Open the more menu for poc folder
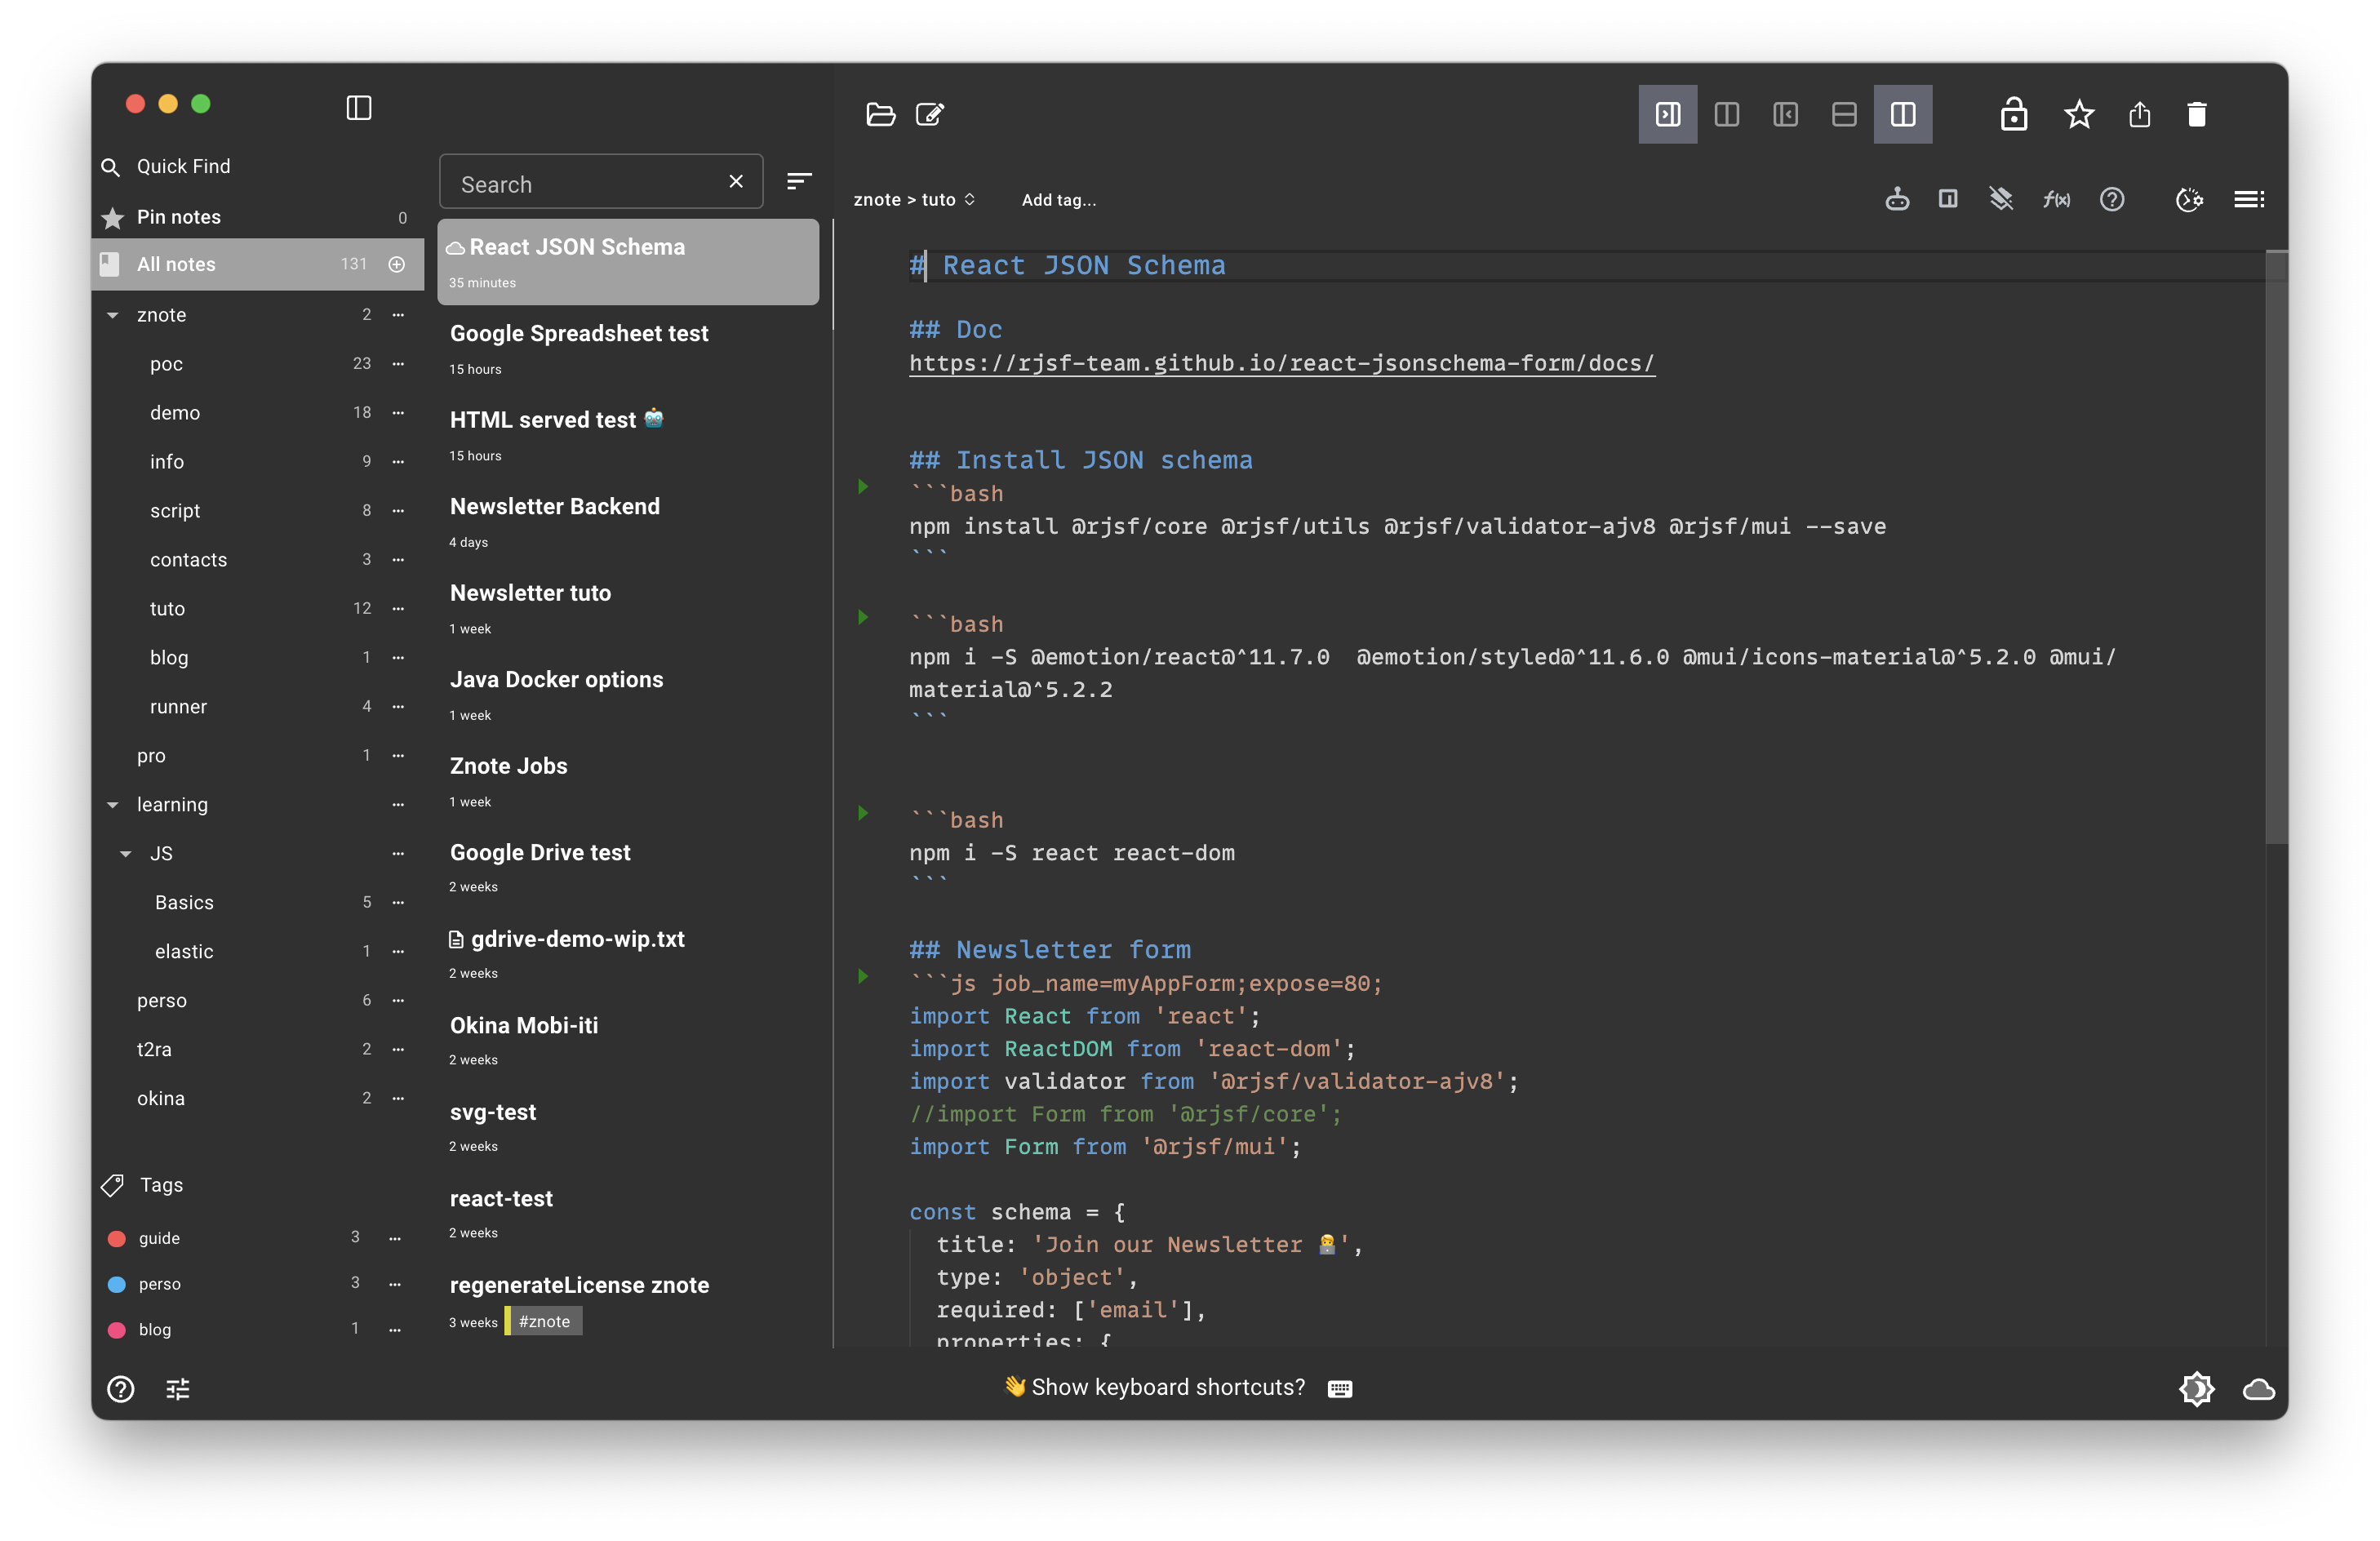Image resolution: width=2380 pixels, height=1541 pixels. tap(398, 364)
